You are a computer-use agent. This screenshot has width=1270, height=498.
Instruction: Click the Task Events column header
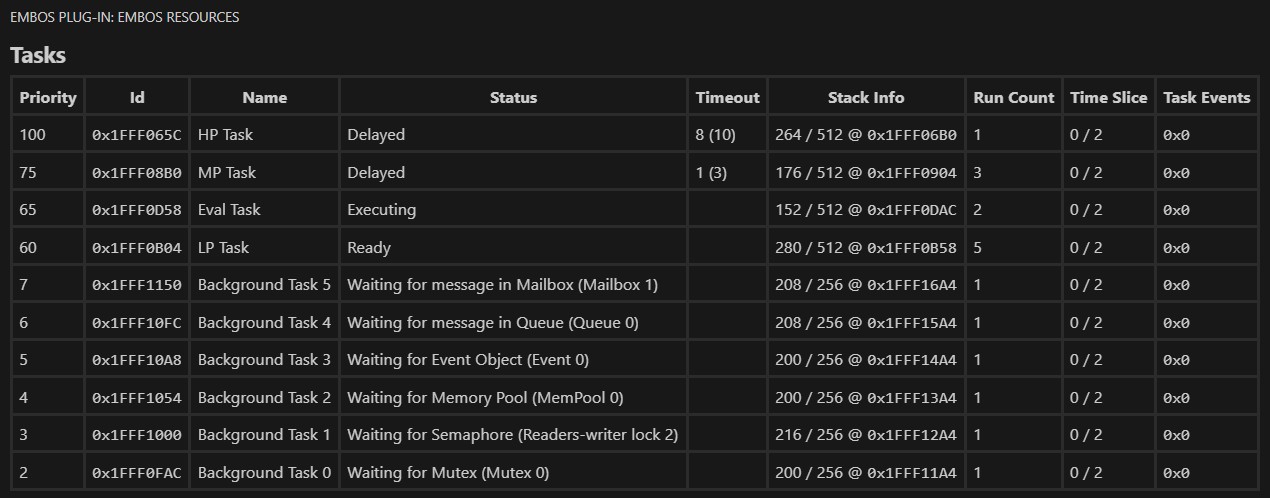[1206, 97]
